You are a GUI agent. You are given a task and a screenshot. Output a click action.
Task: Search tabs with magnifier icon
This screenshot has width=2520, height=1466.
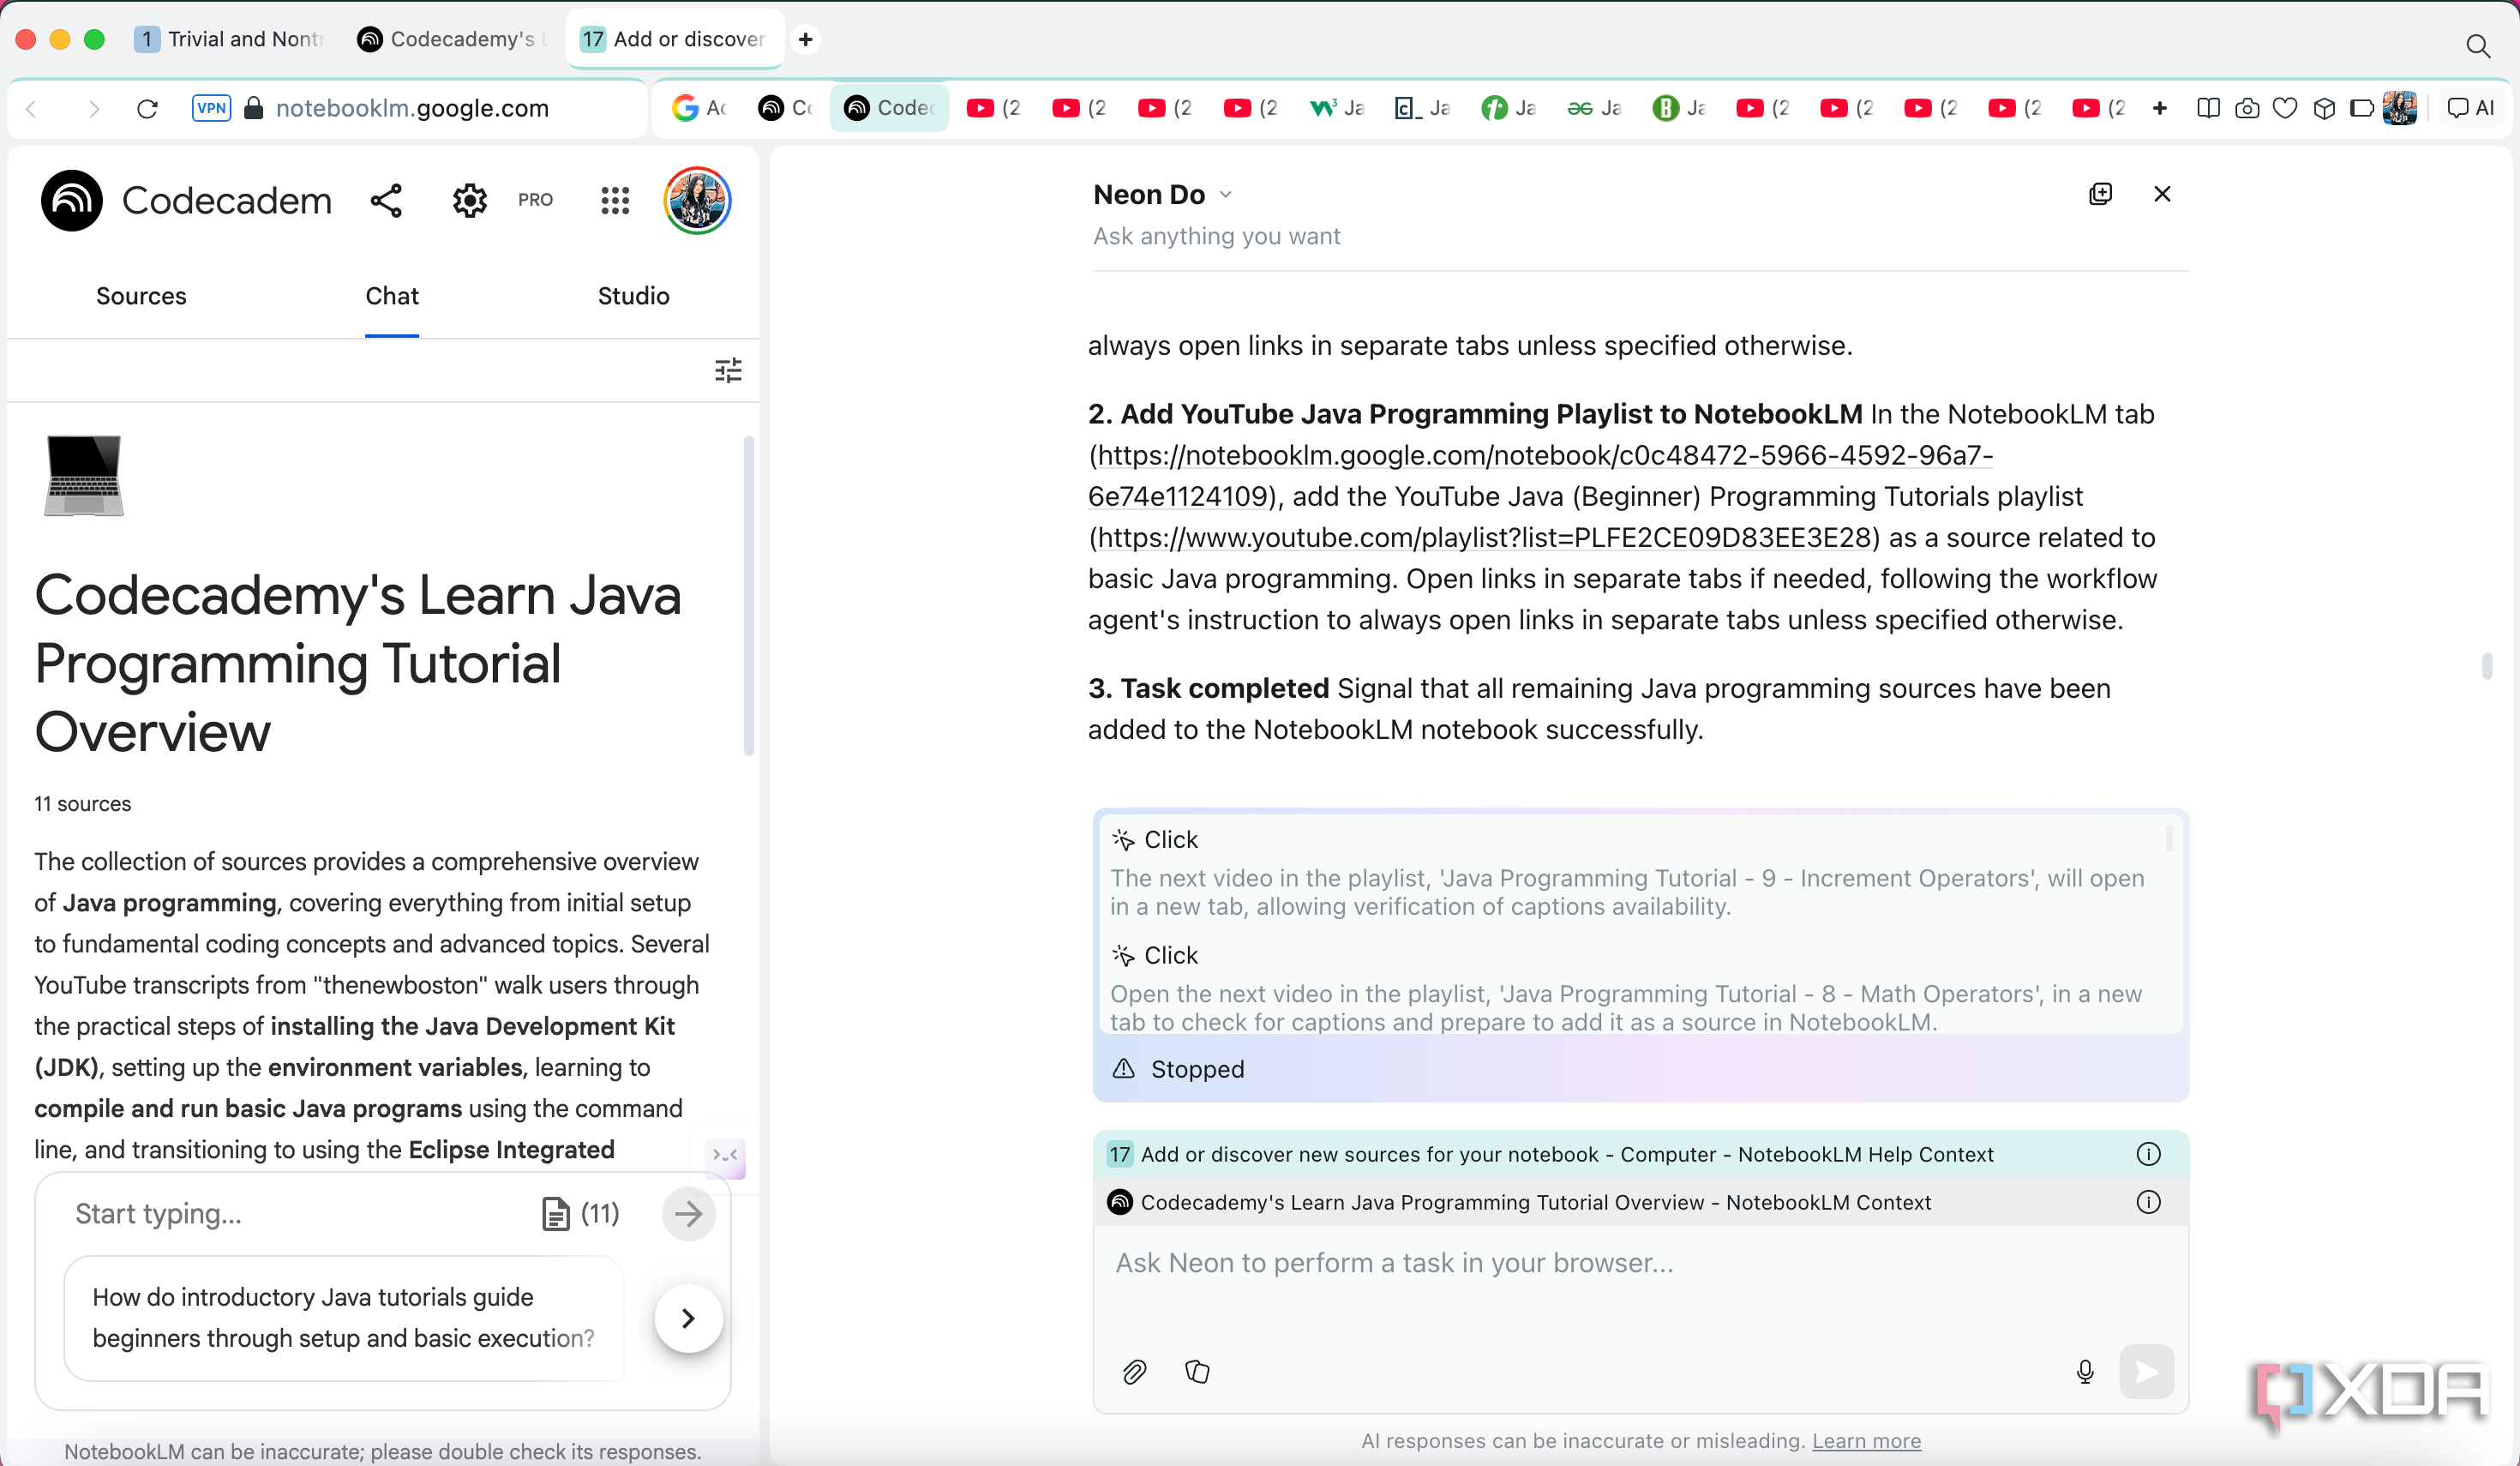click(x=2477, y=46)
